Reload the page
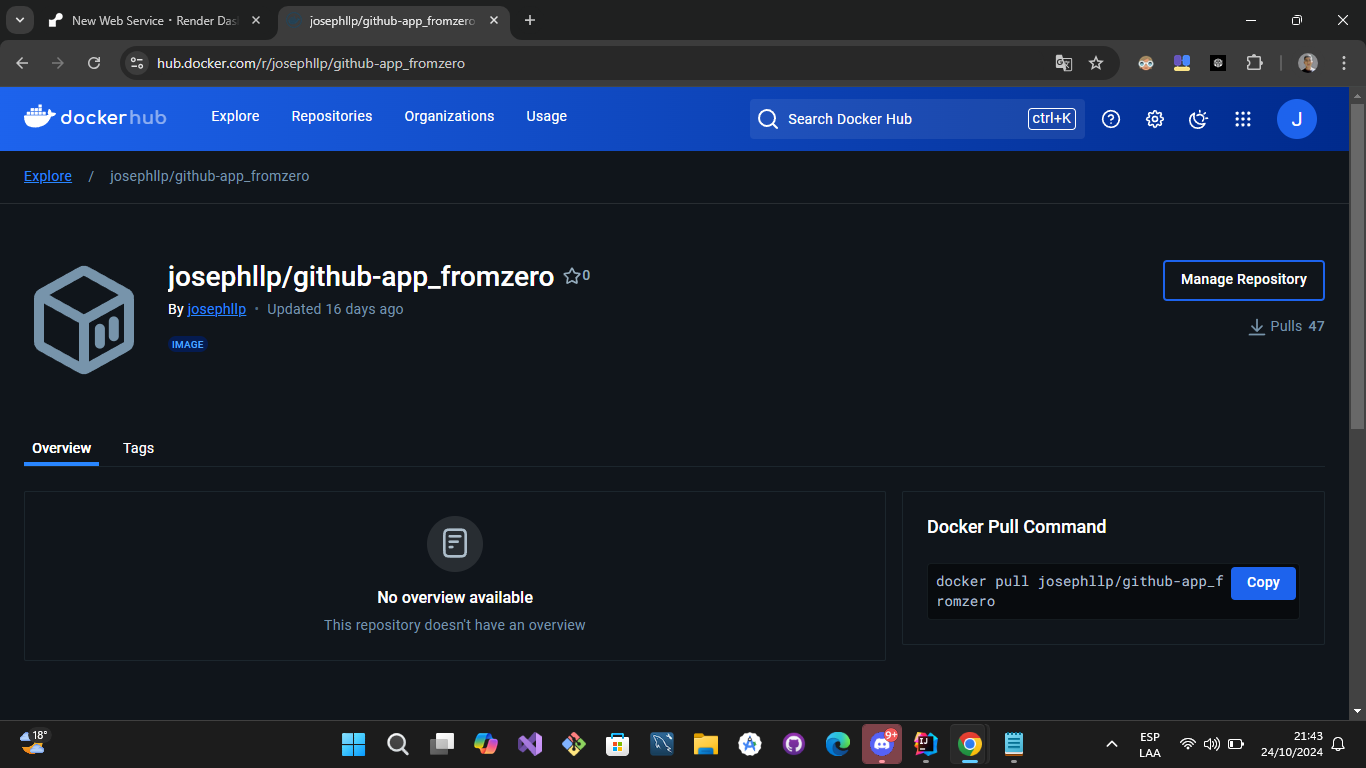Screen dimensions: 1366x768 point(94,63)
